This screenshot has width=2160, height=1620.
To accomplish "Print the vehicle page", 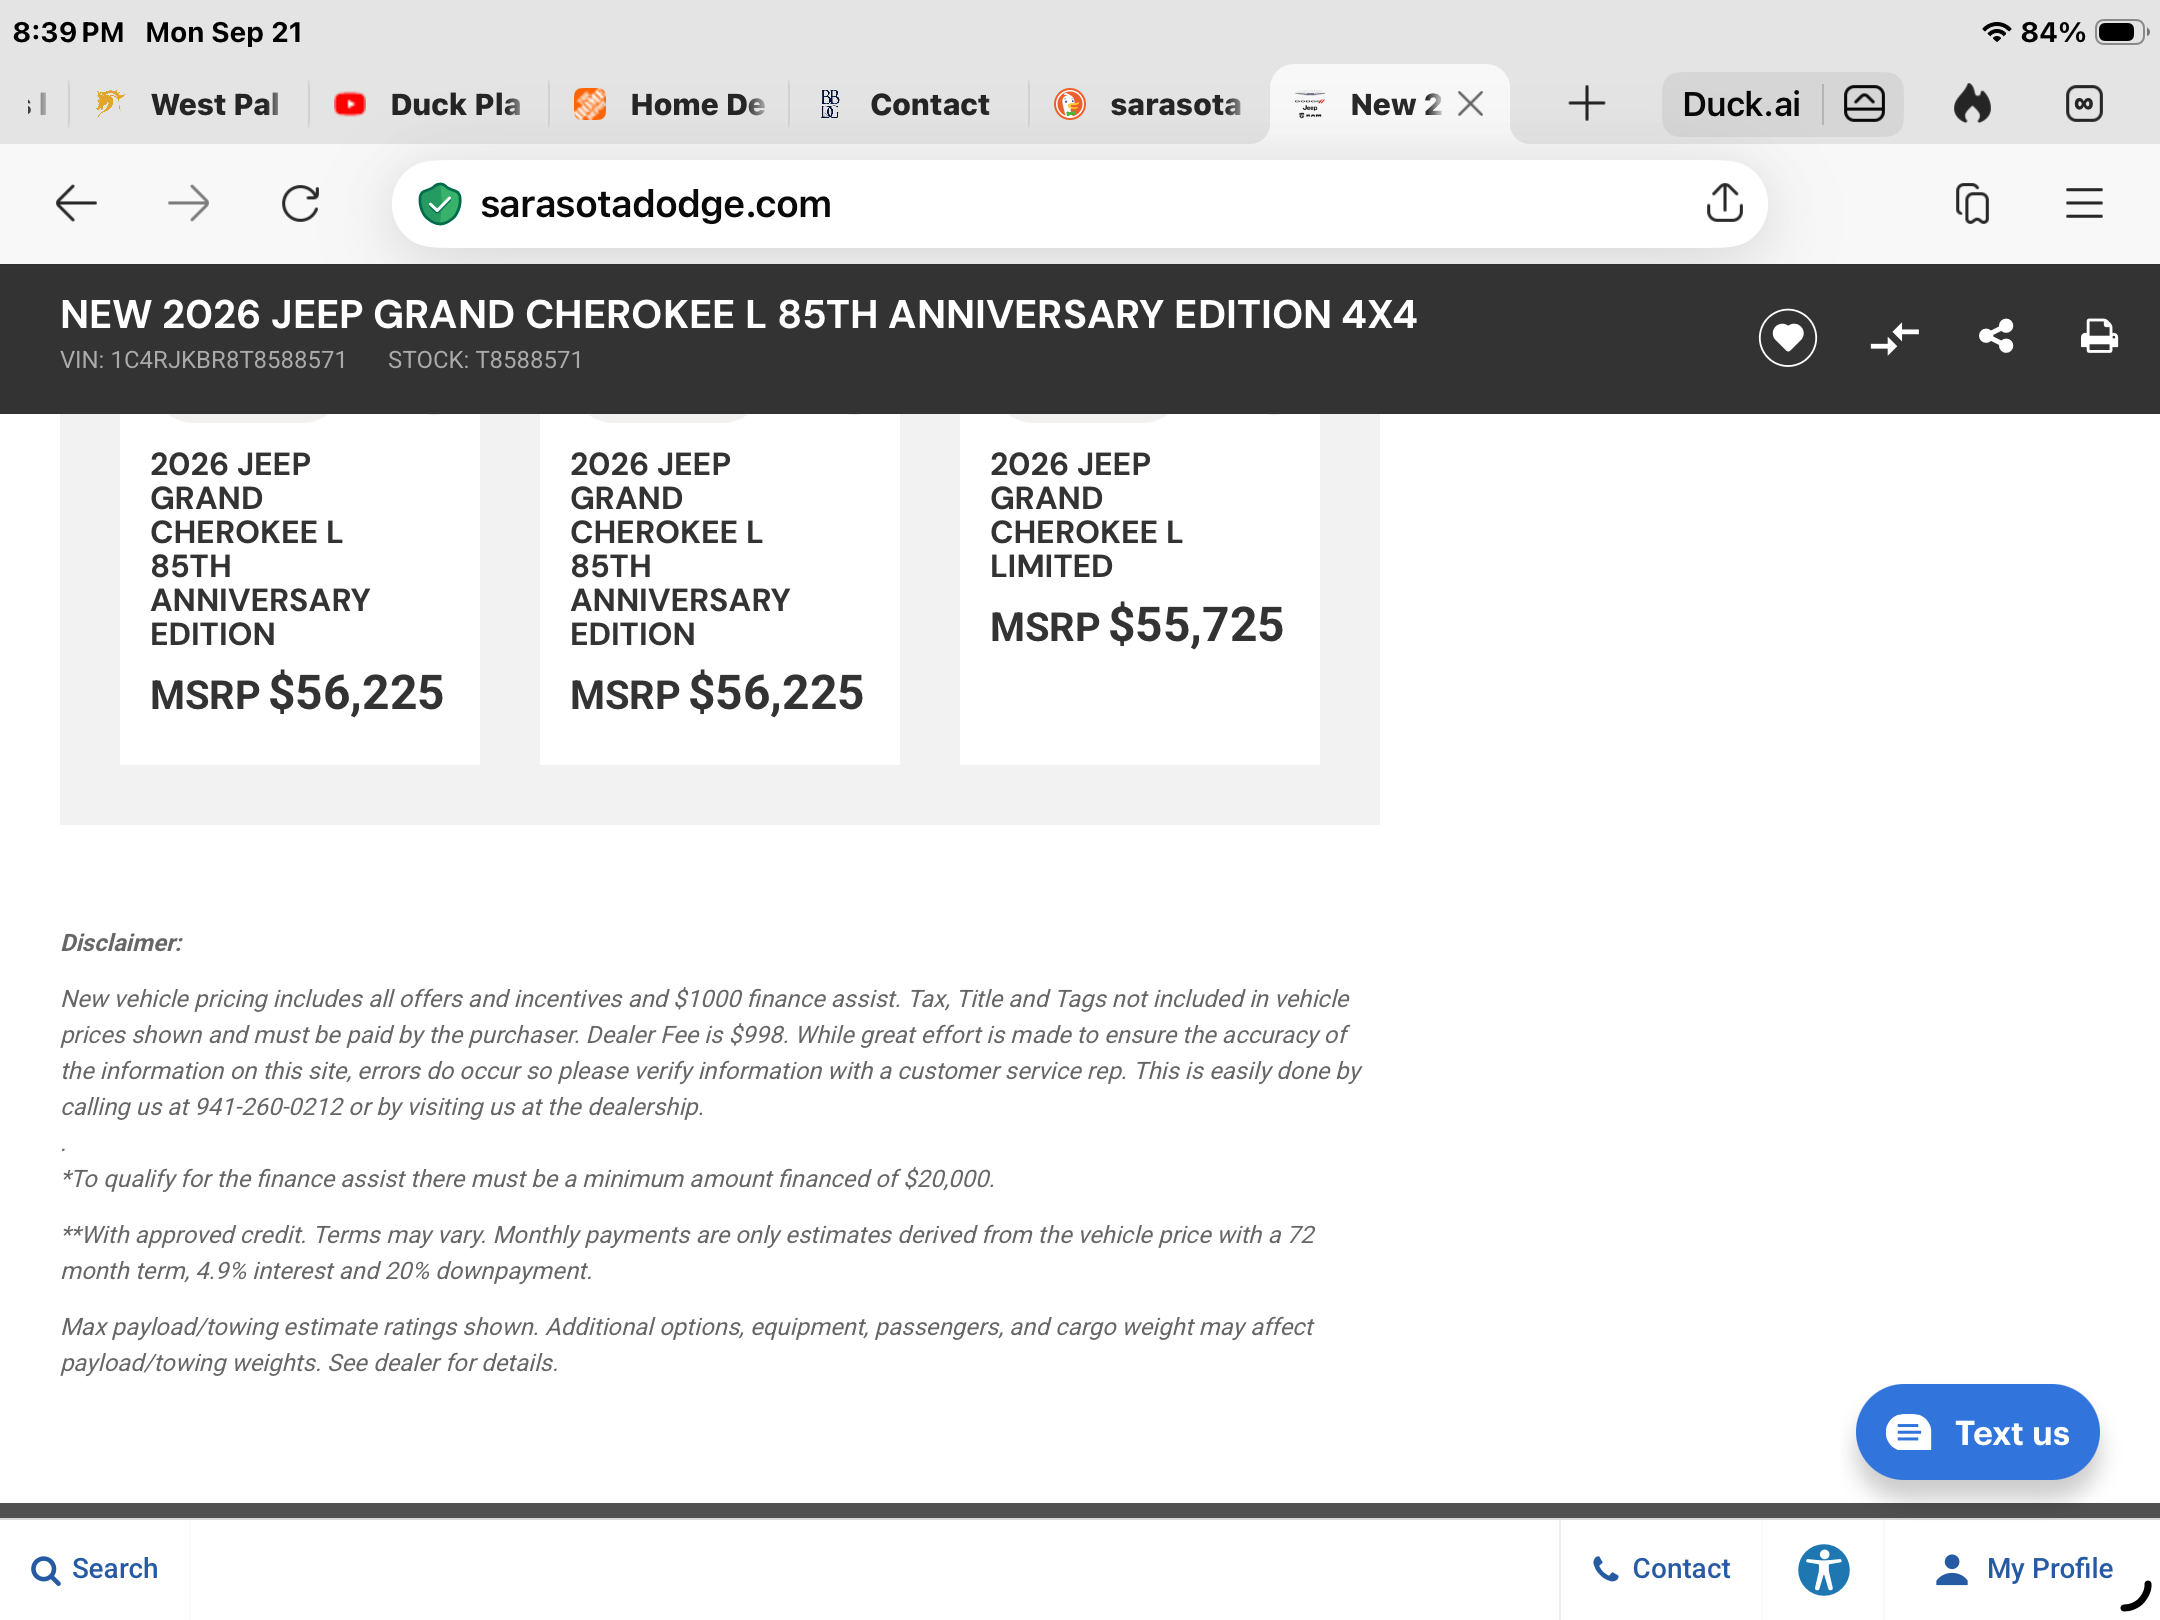I will pos(2098,336).
